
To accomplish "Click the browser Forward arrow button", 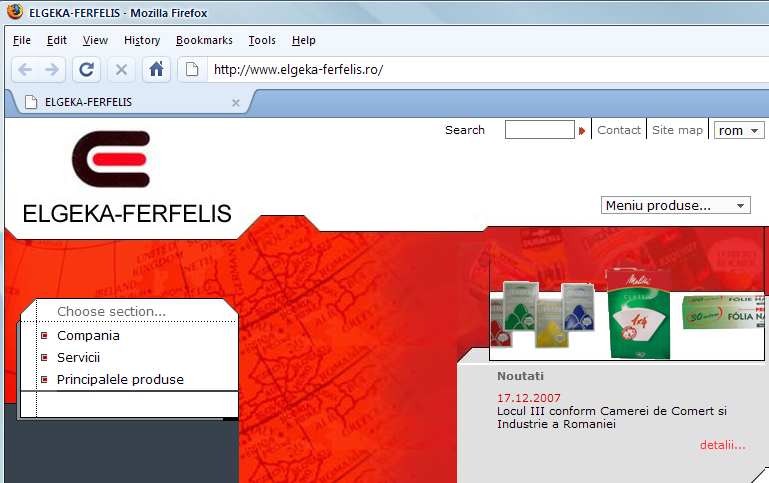I will [x=53, y=70].
